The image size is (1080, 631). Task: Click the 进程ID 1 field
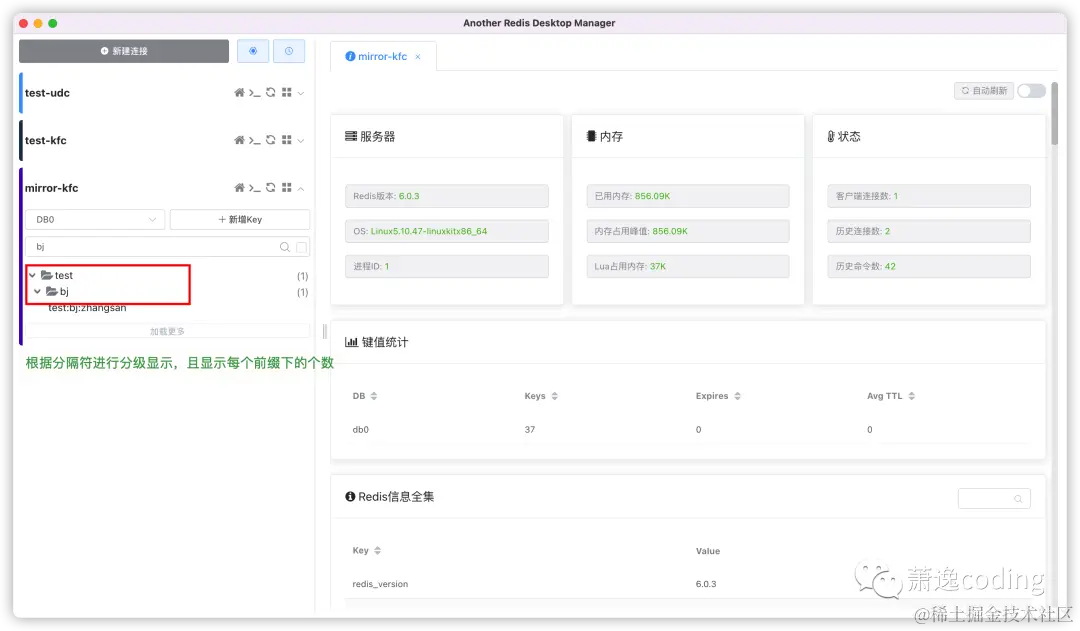point(446,267)
